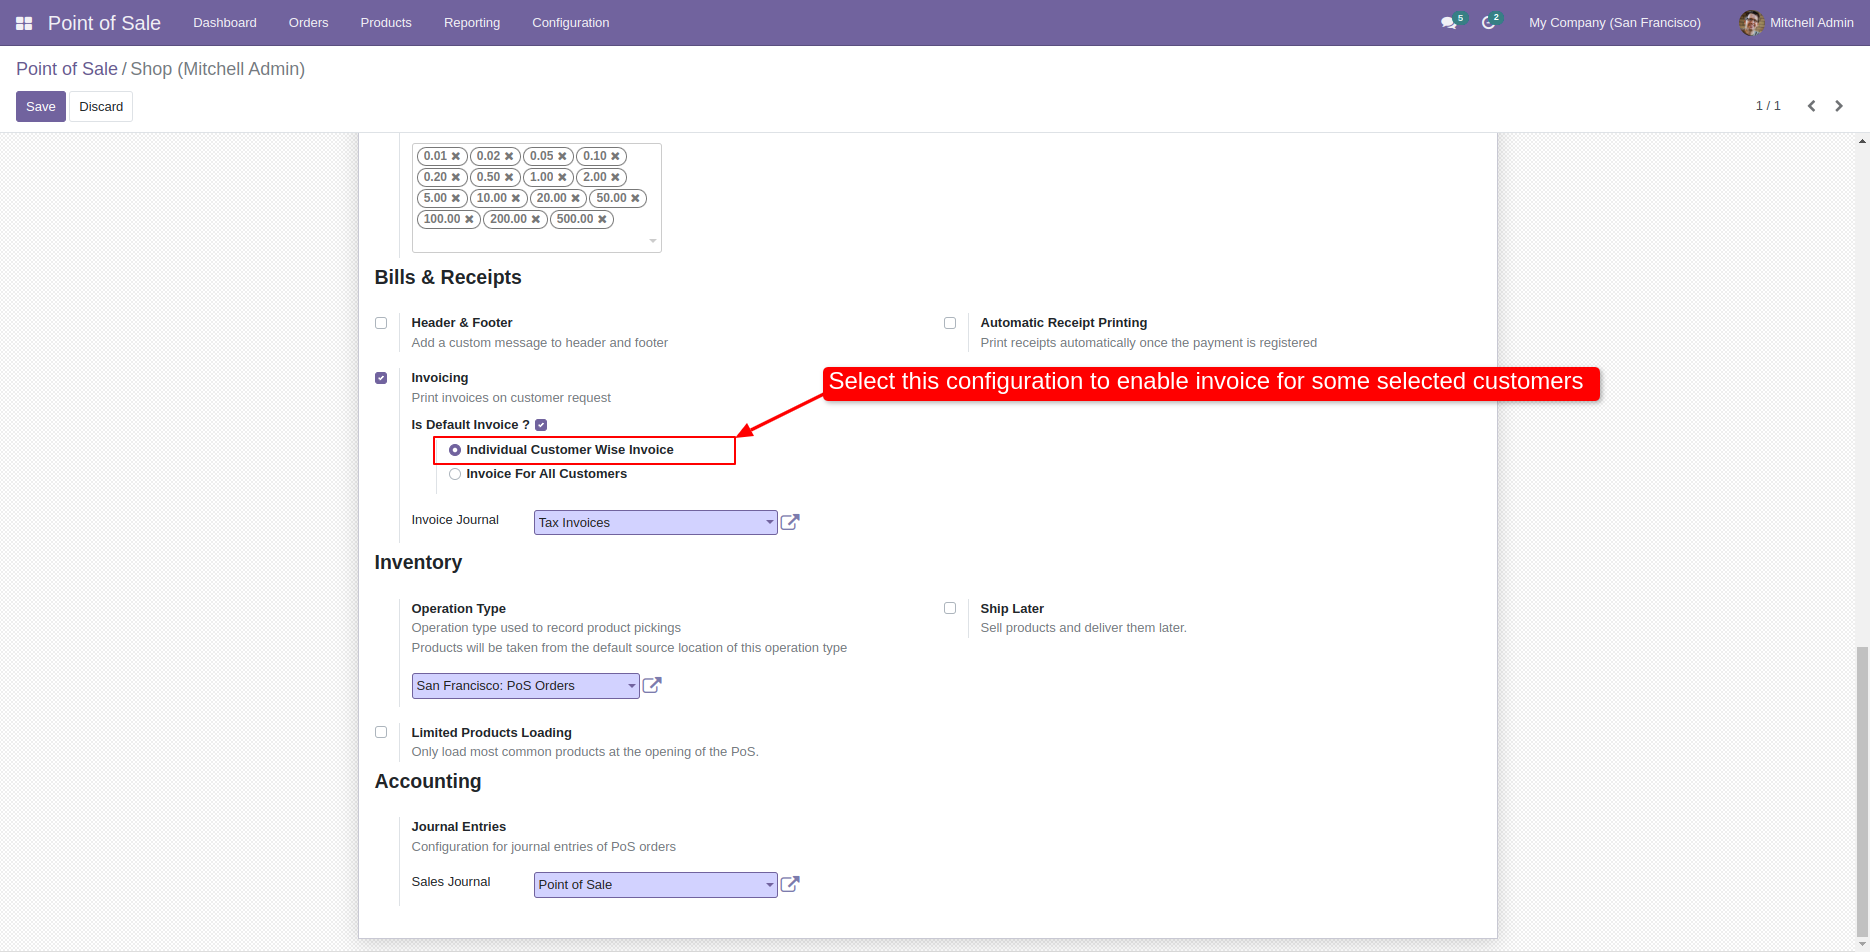Remove the 1.00 coin tag

(562, 177)
